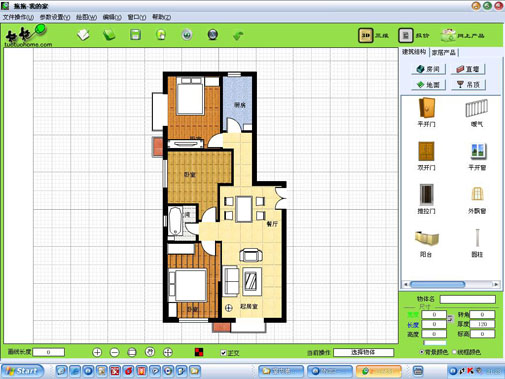This screenshot has width=505, height=379.
Task: Choose the 推拉门 sliding door icon
Action: click(x=426, y=194)
